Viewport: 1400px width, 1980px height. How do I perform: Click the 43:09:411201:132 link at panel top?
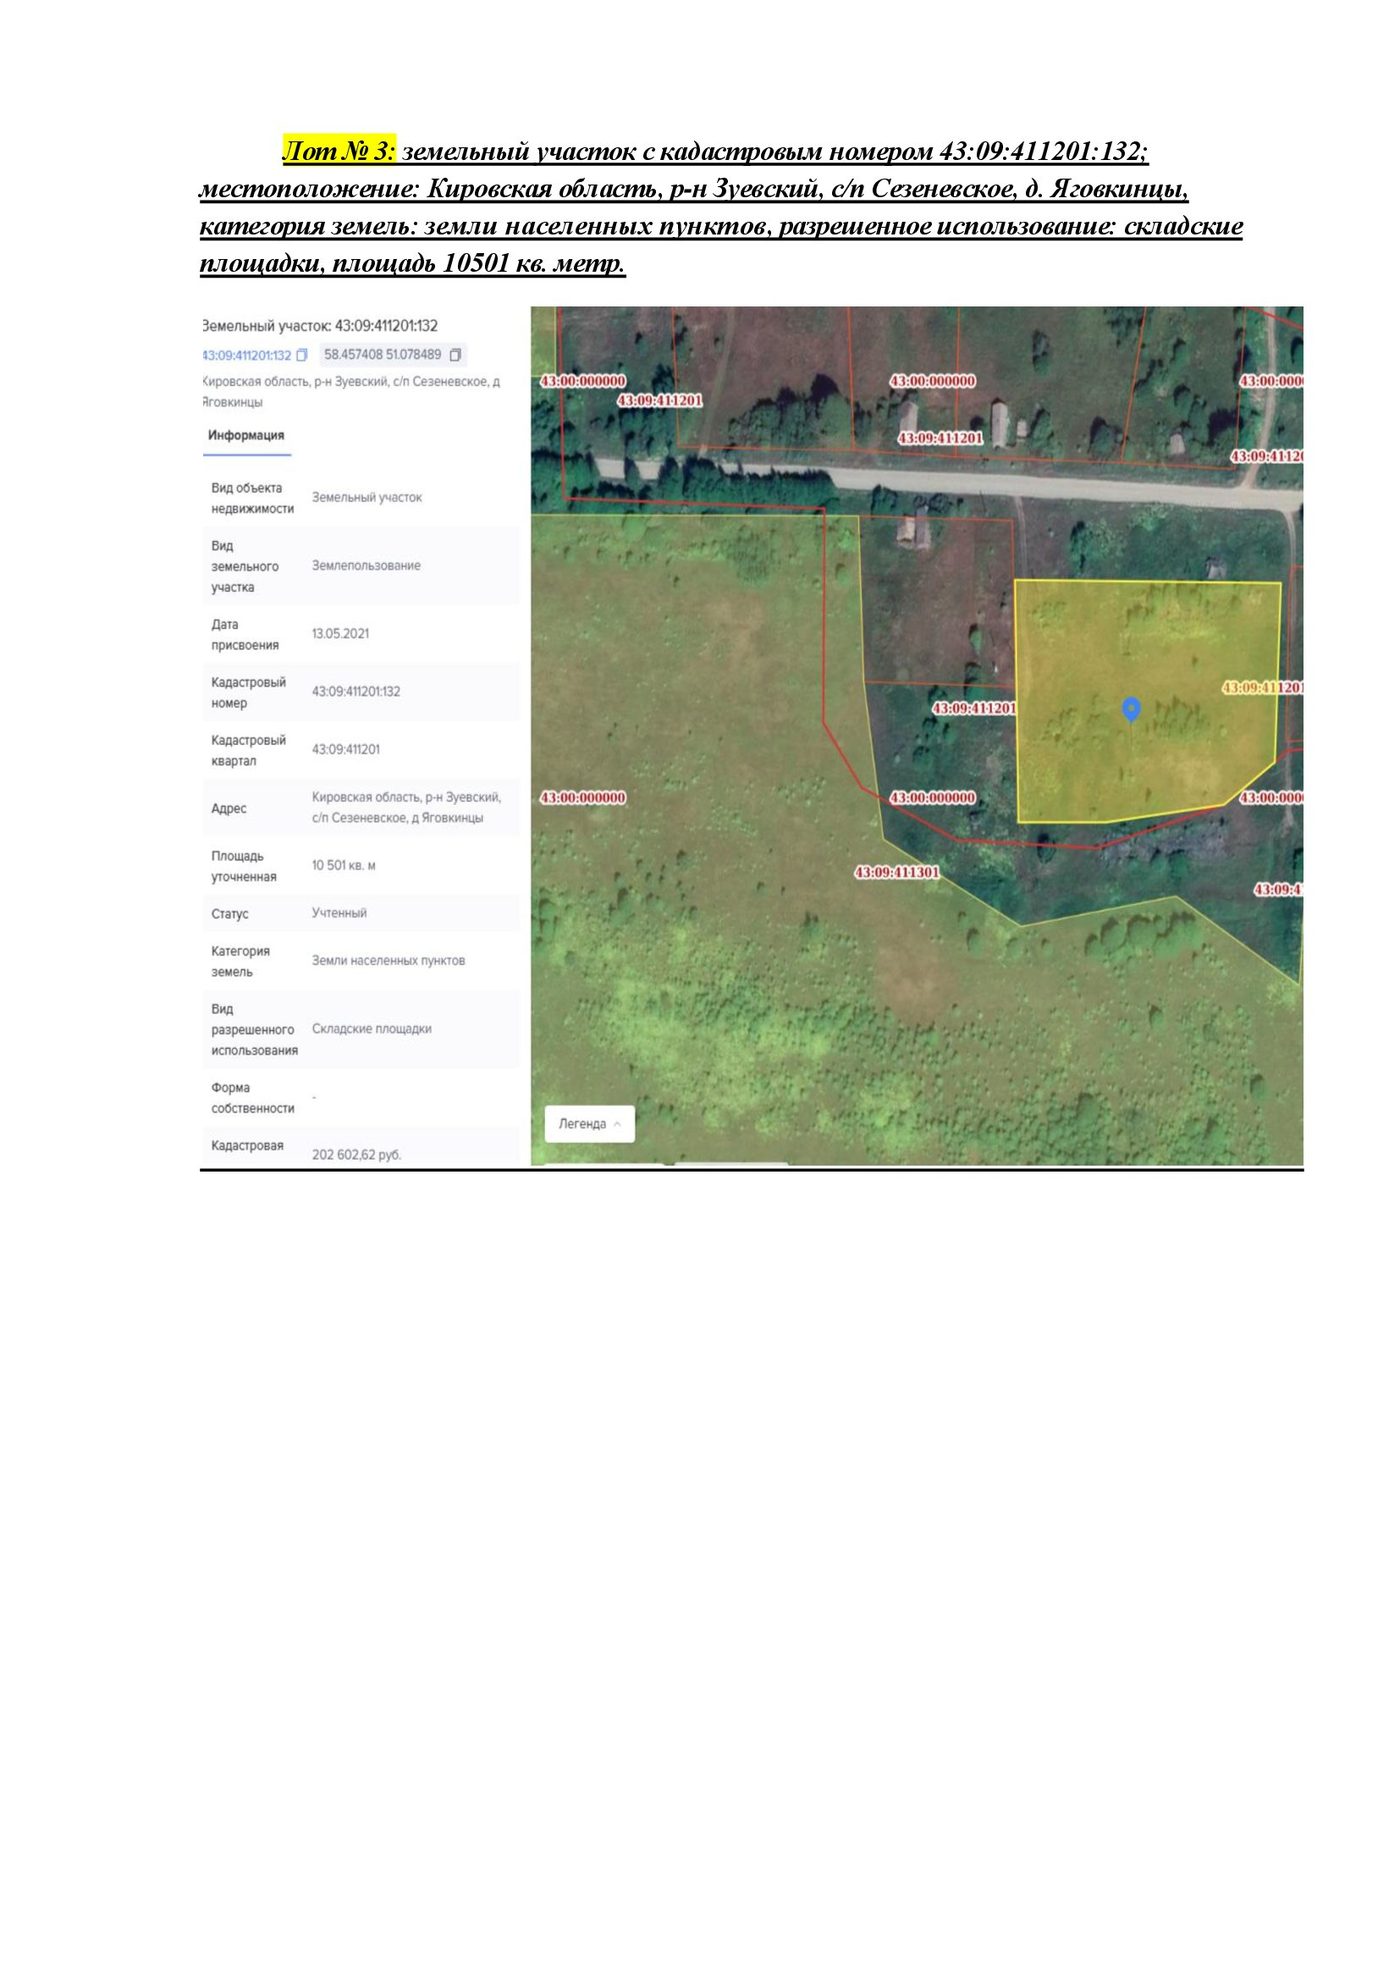pos(246,355)
